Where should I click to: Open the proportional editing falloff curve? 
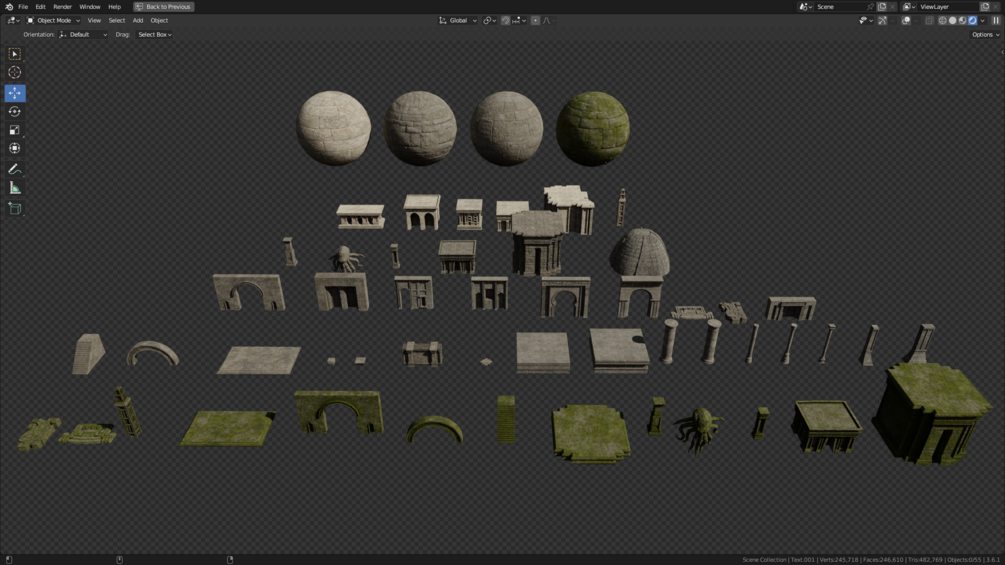click(x=548, y=20)
